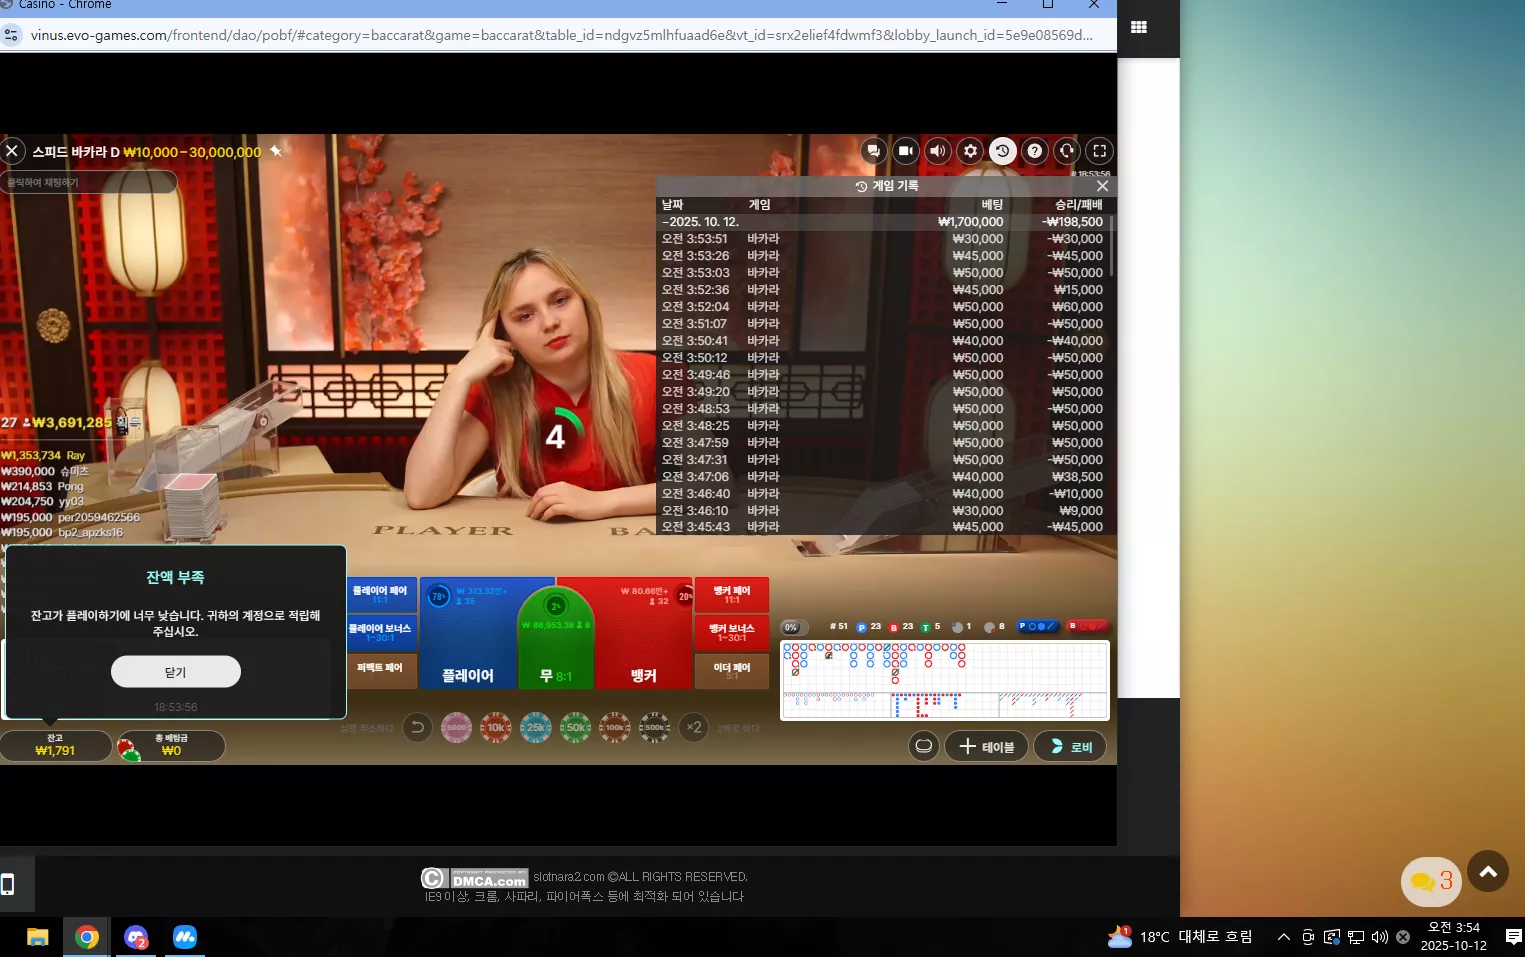Click the 총 베팅금 ₩0 chips display
Screen dimensions: 1525x957
click(x=171, y=746)
